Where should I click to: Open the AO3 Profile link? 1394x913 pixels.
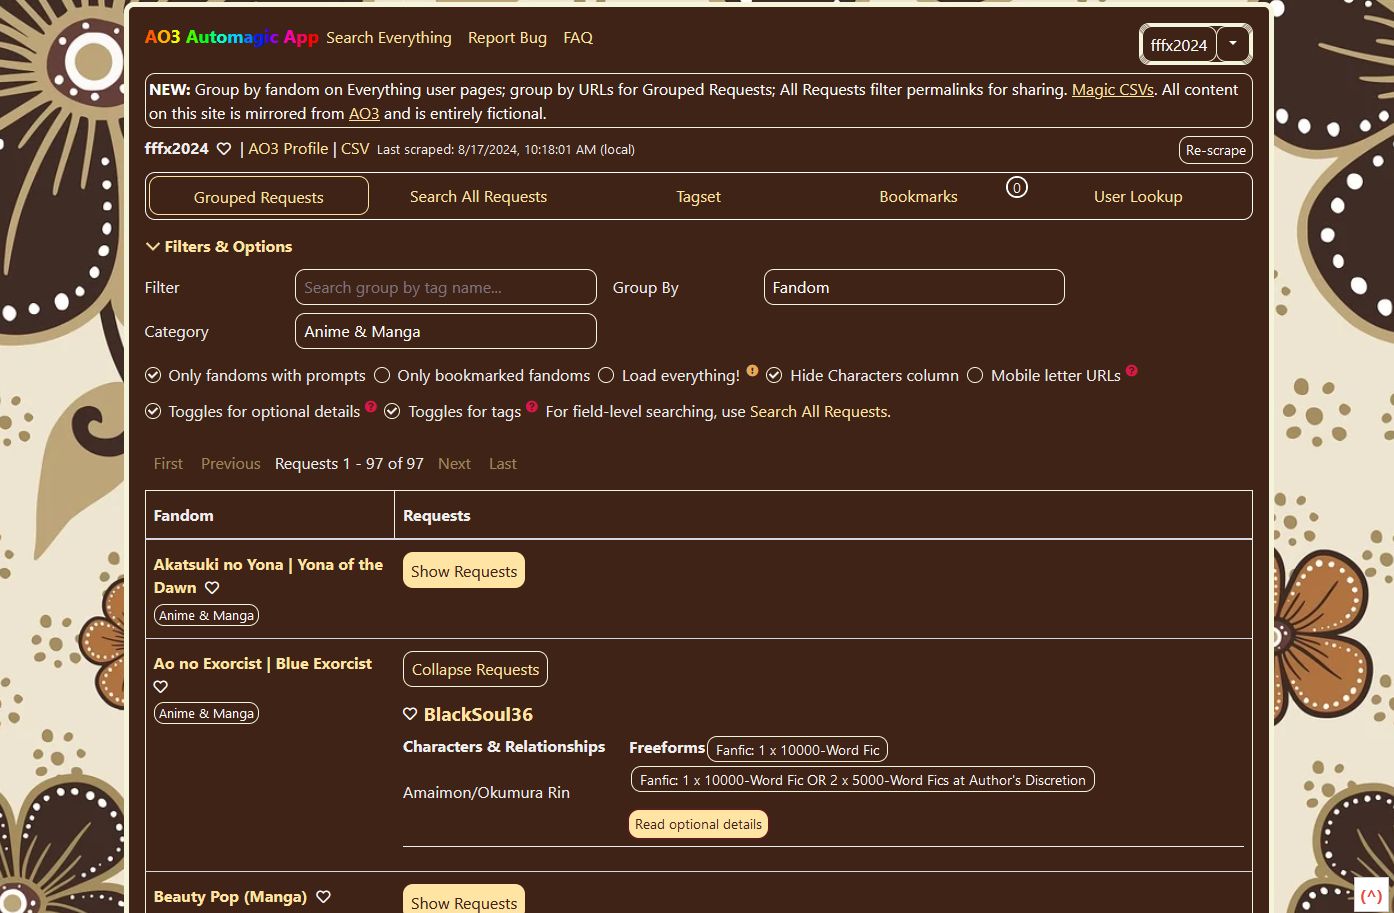[288, 148]
